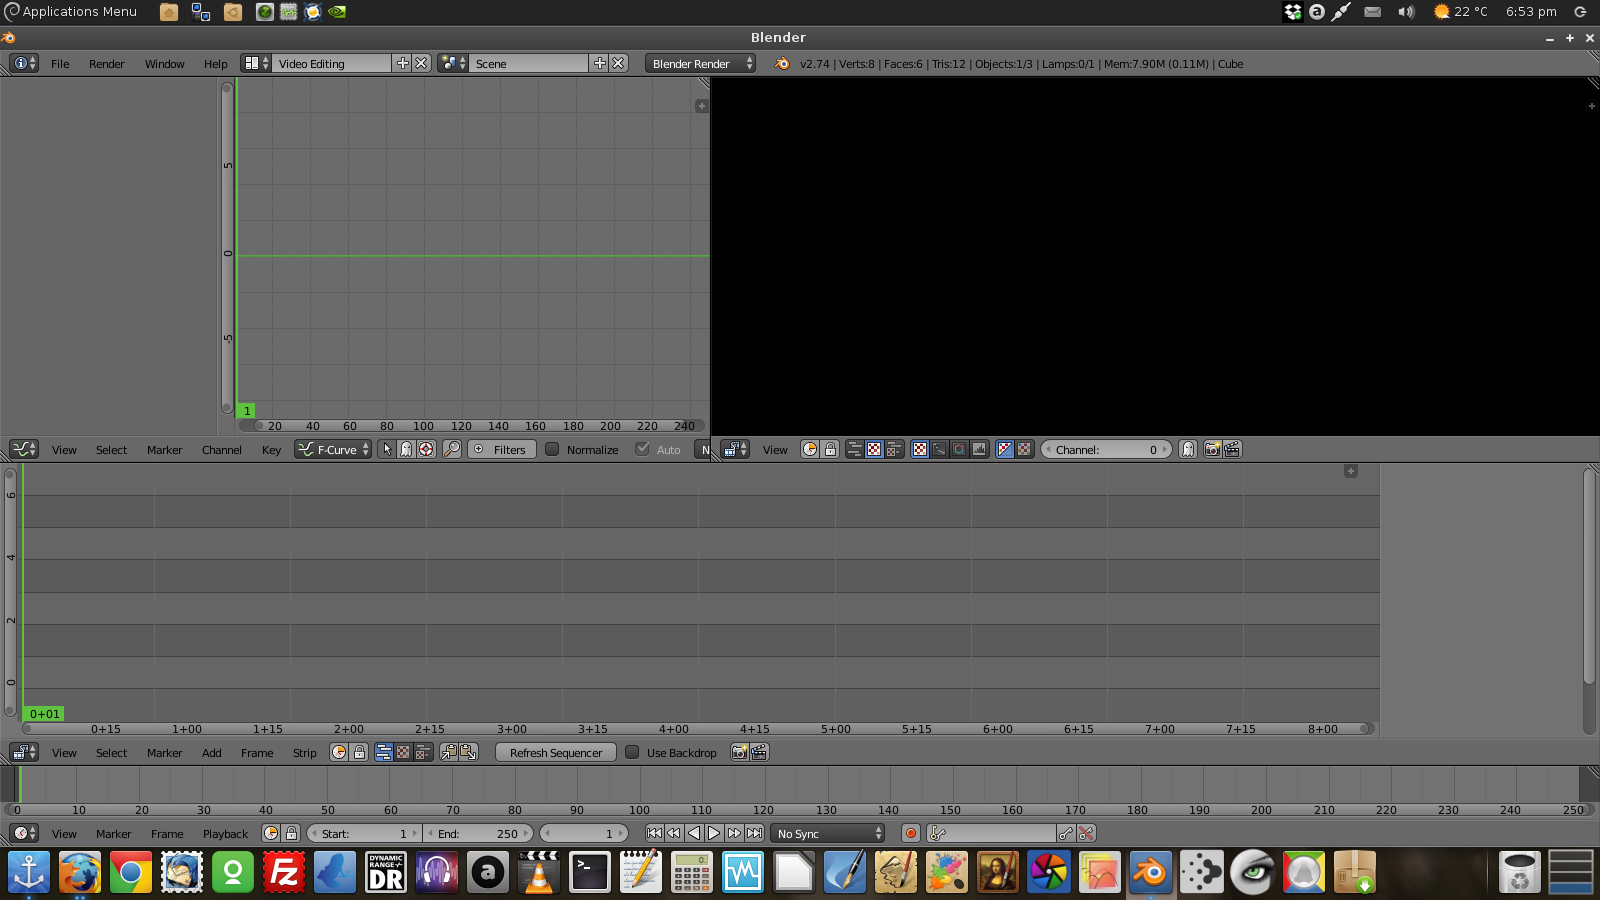Switch to Sequencer and Preview combined view
This screenshot has width=1600, height=900.
(894, 449)
